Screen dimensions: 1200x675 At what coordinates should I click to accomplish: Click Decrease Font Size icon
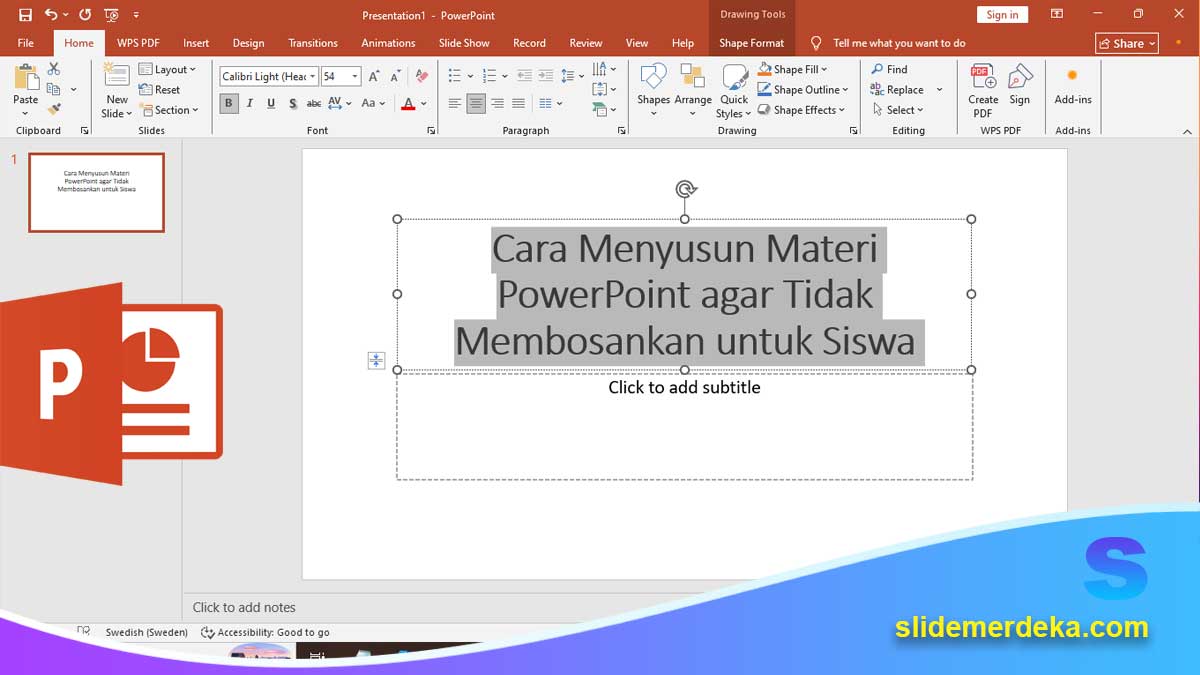pos(395,76)
